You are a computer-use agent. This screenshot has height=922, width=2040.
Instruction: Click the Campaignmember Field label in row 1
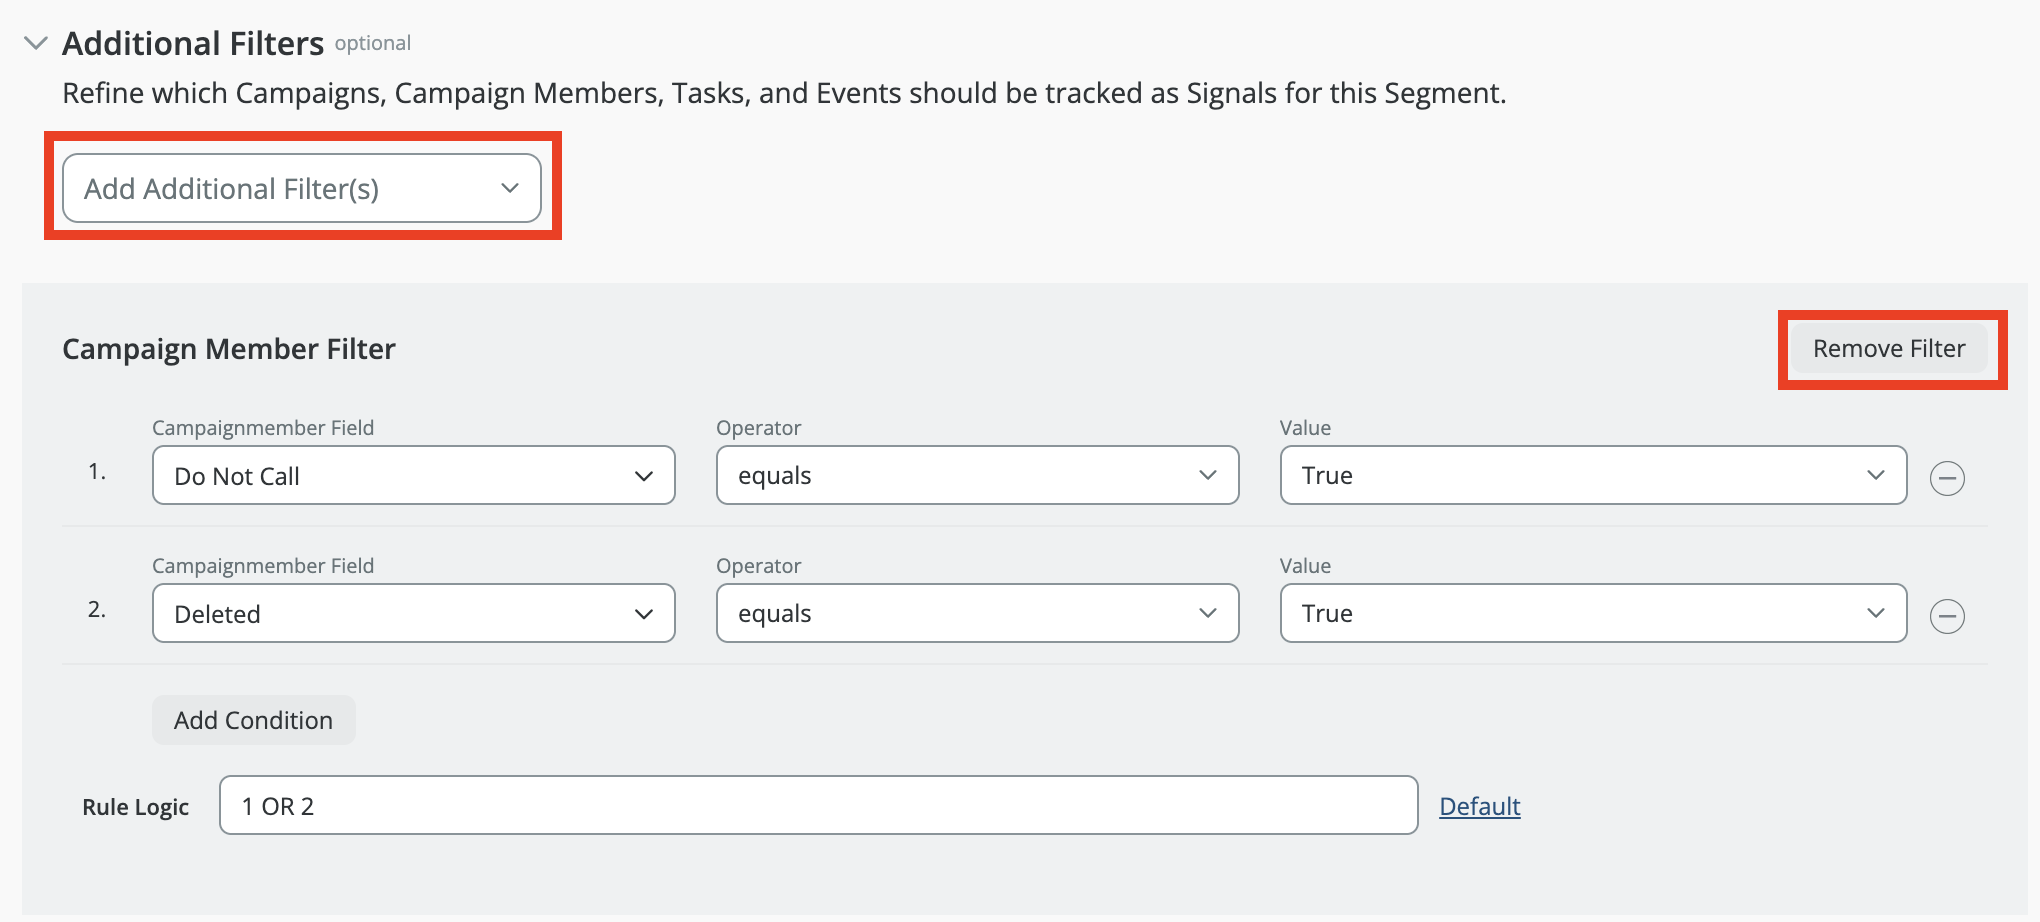pos(263,428)
